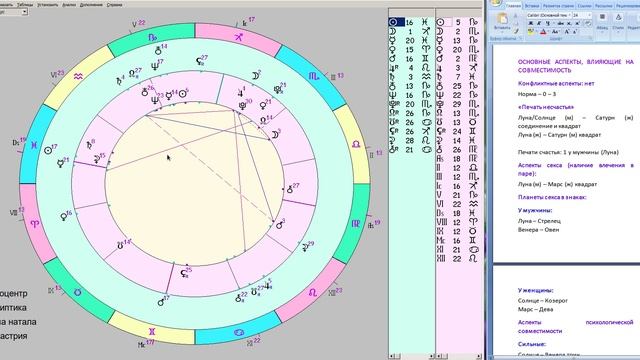640x360 pixels.
Task: Click the Virgo sign segment on wheel
Action: (356, 224)
